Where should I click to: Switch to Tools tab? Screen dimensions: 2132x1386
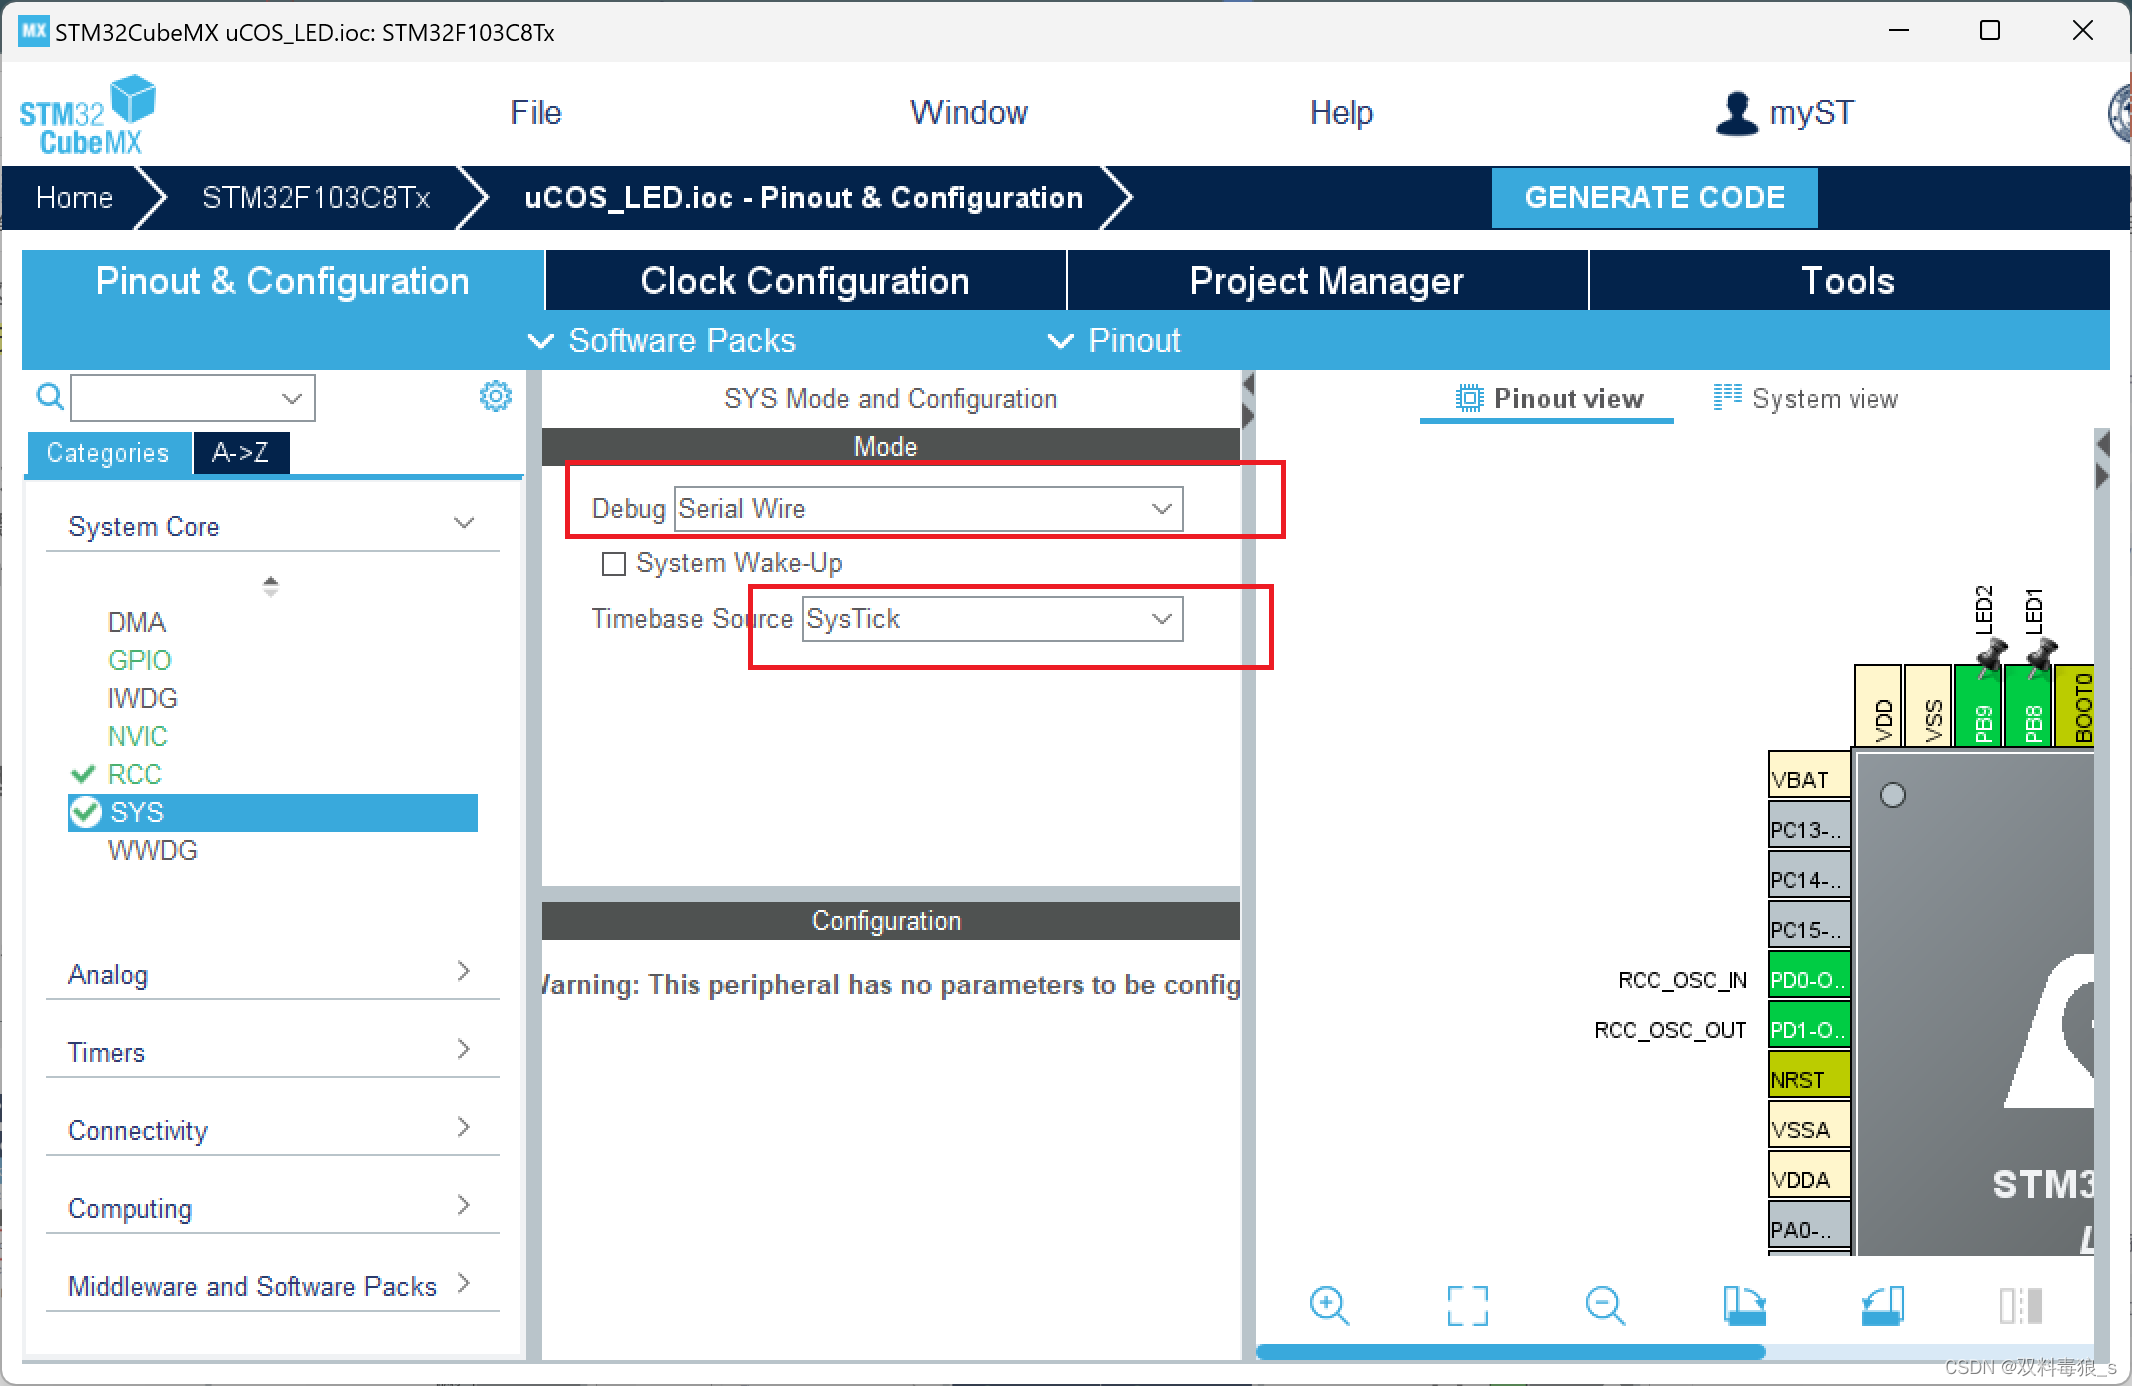[x=1848, y=280]
